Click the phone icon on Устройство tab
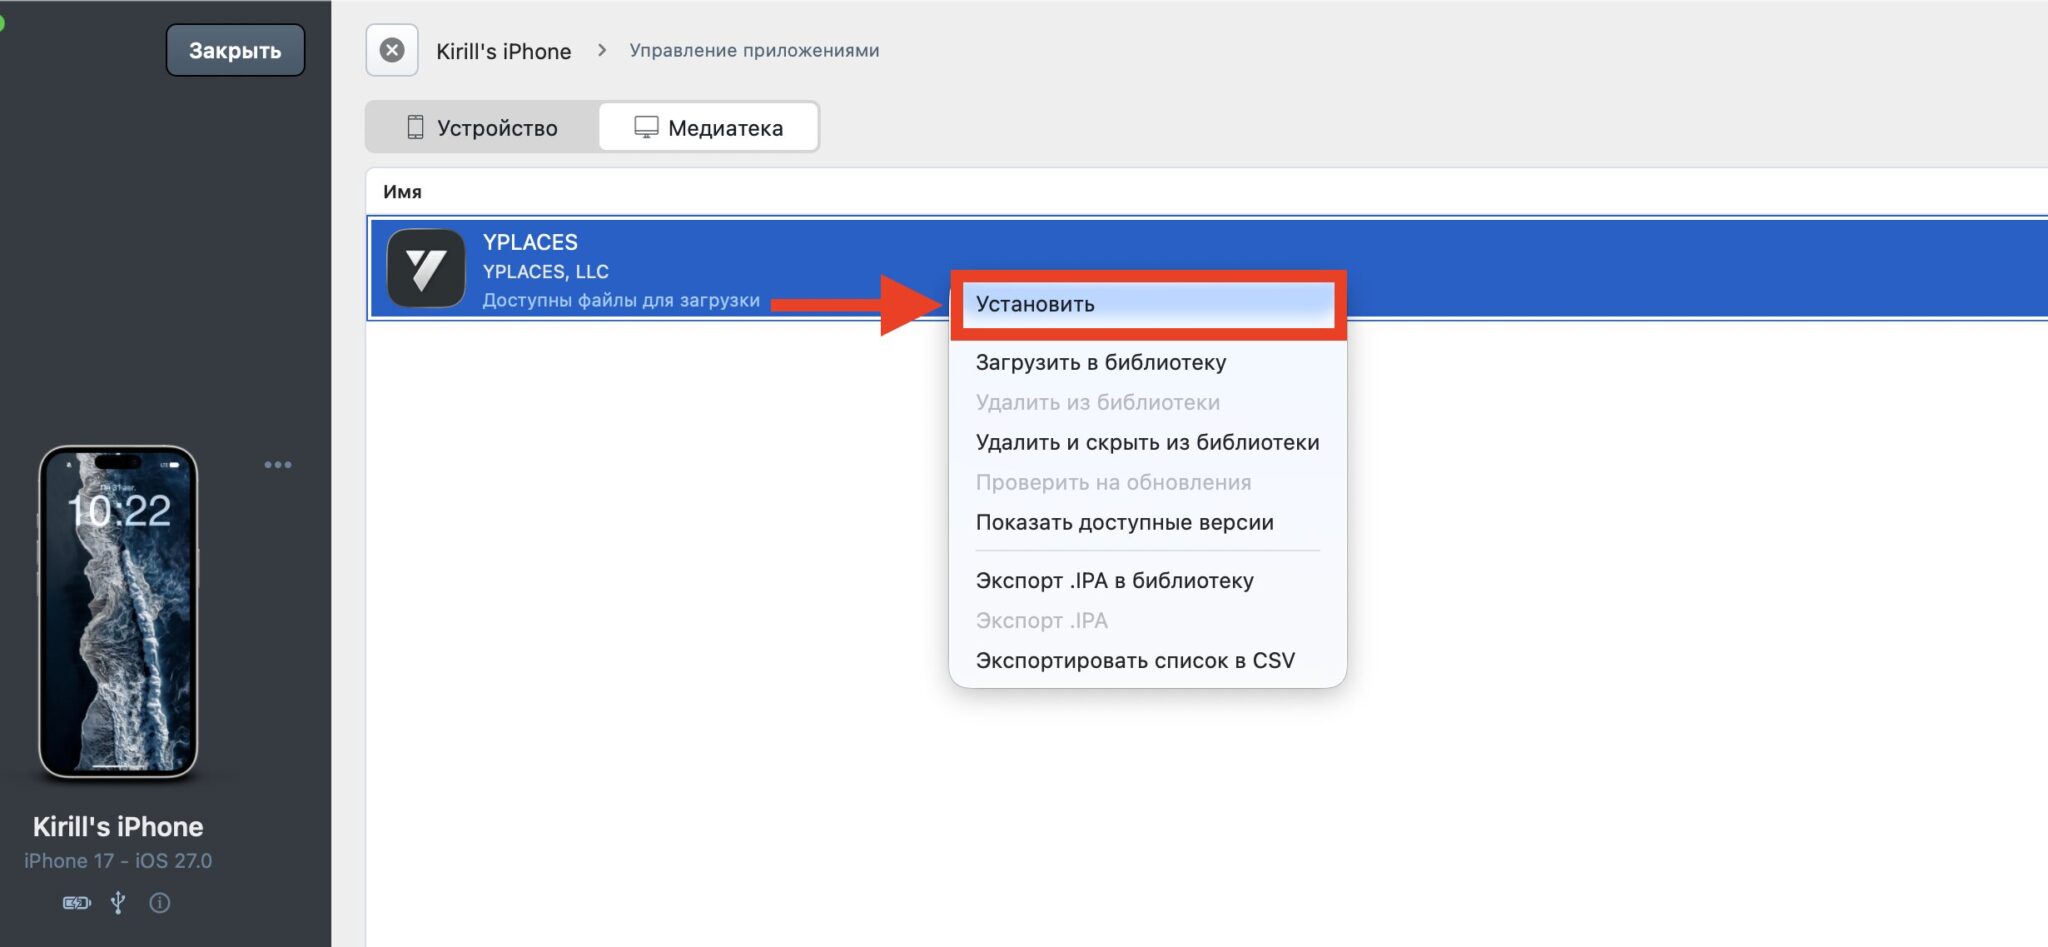This screenshot has height=947, width=2048. pos(415,128)
